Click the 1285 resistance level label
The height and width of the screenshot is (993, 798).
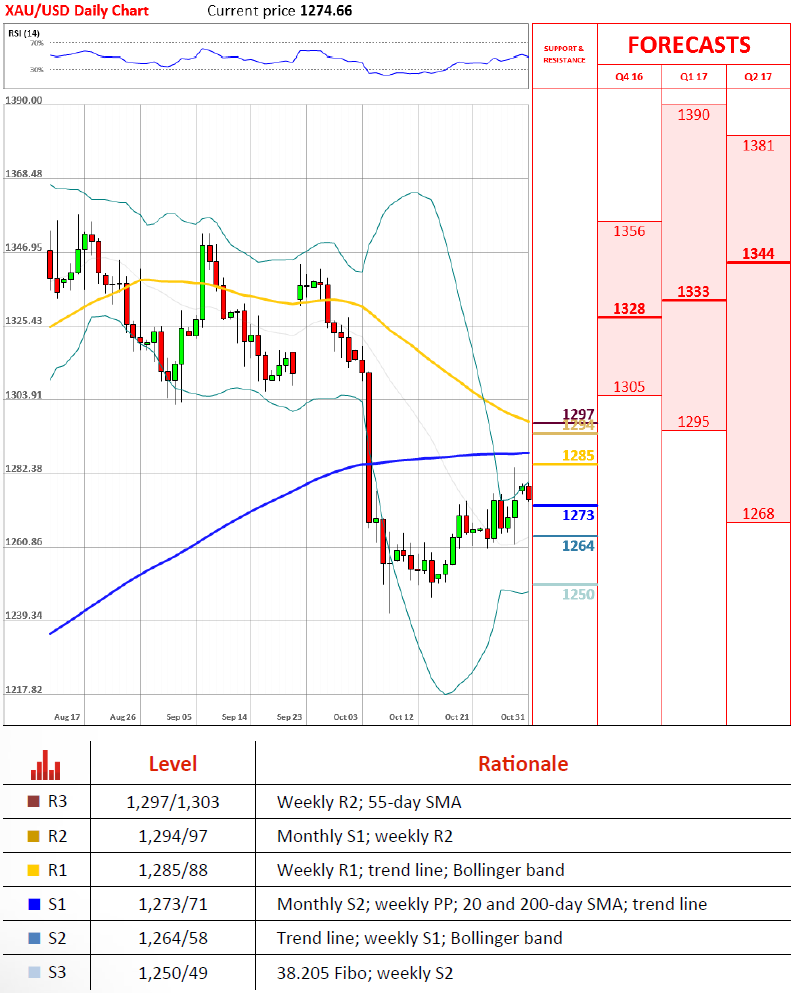578,456
